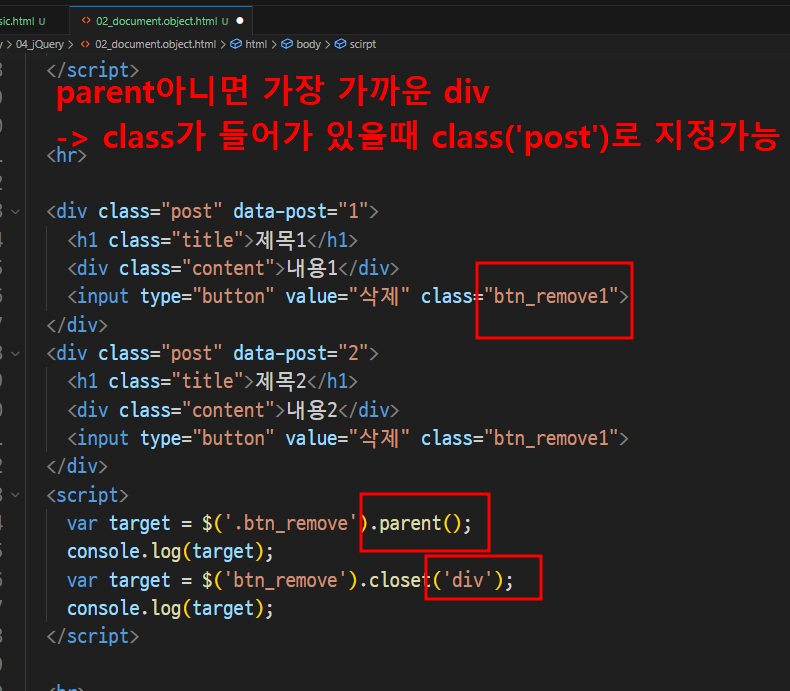Viewport: 790px width, 691px height.
Task: Click the 'btn_remove' selector before closet
Action: (x=285, y=580)
